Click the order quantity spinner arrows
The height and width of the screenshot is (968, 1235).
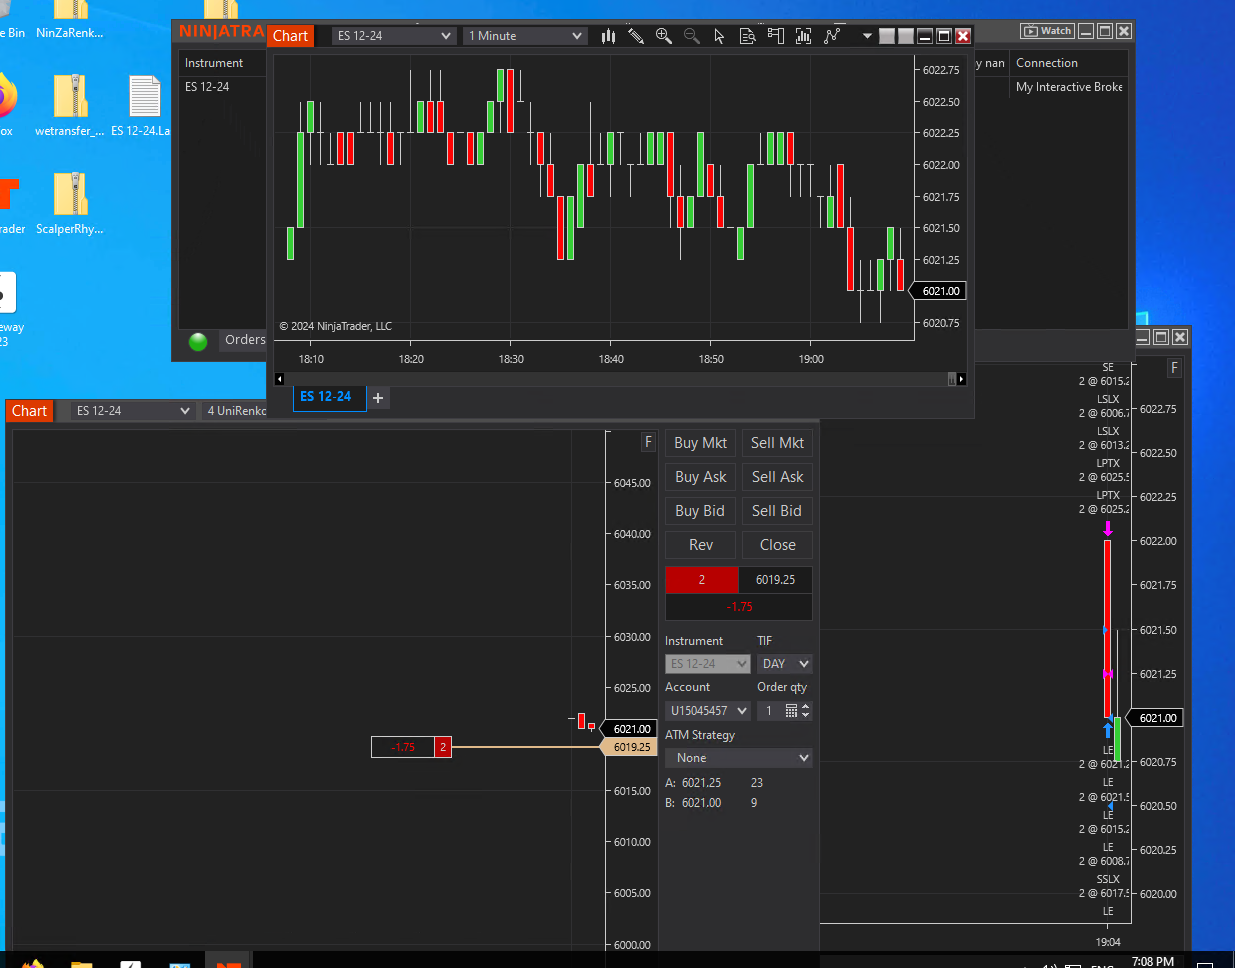[806, 711]
